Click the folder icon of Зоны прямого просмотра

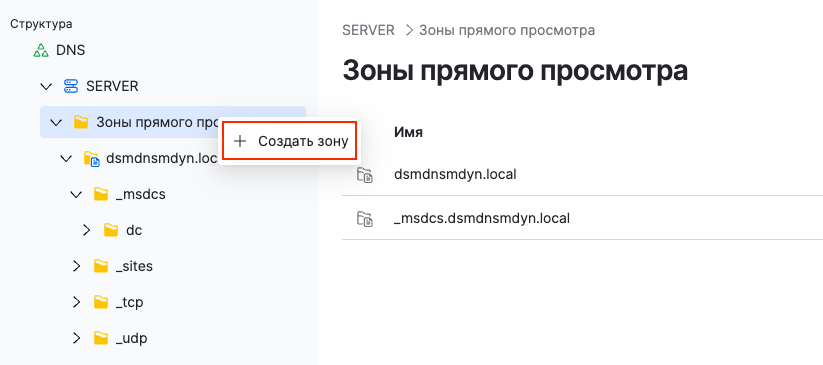[x=81, y=122]
